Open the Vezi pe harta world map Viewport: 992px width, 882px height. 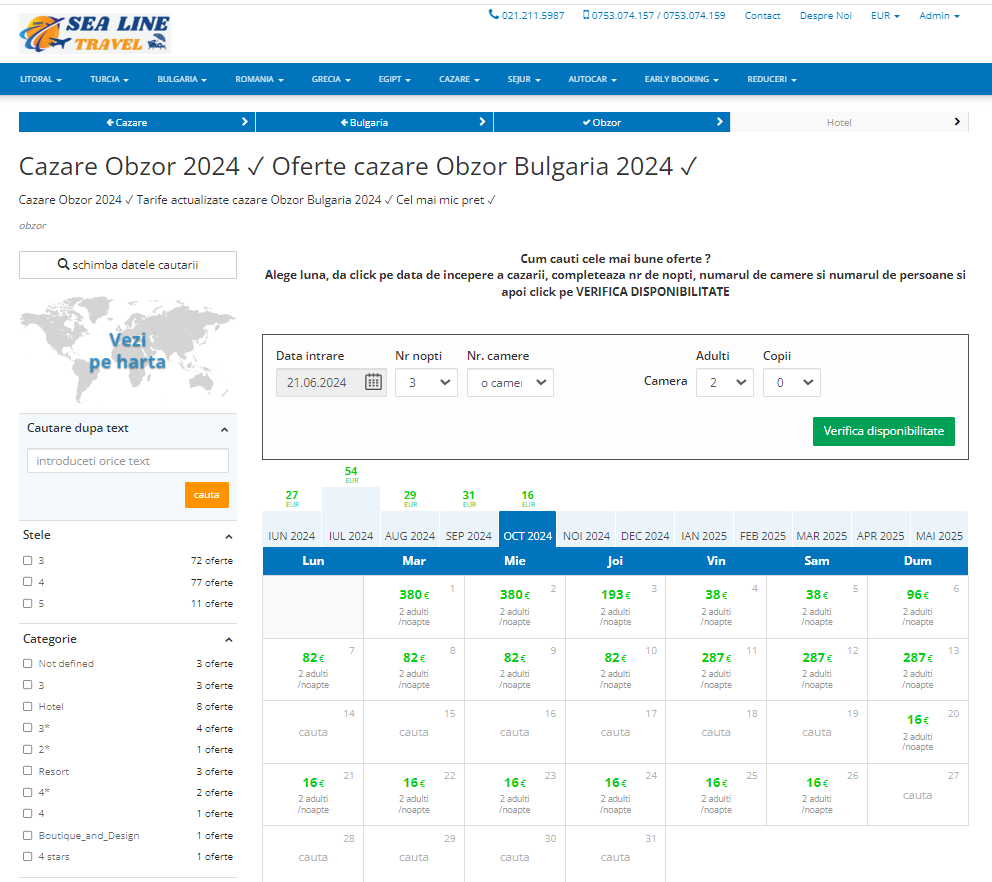tap(128, 351)
